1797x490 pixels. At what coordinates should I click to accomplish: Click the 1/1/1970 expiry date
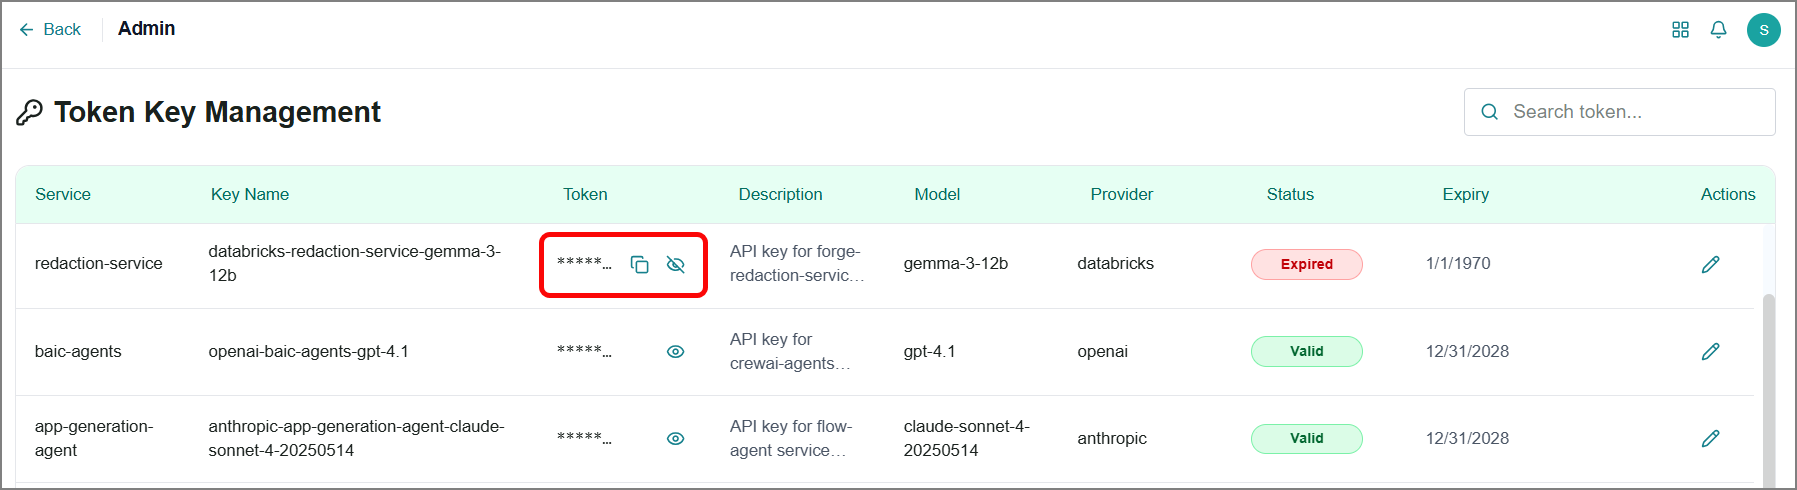[1458, 263]
